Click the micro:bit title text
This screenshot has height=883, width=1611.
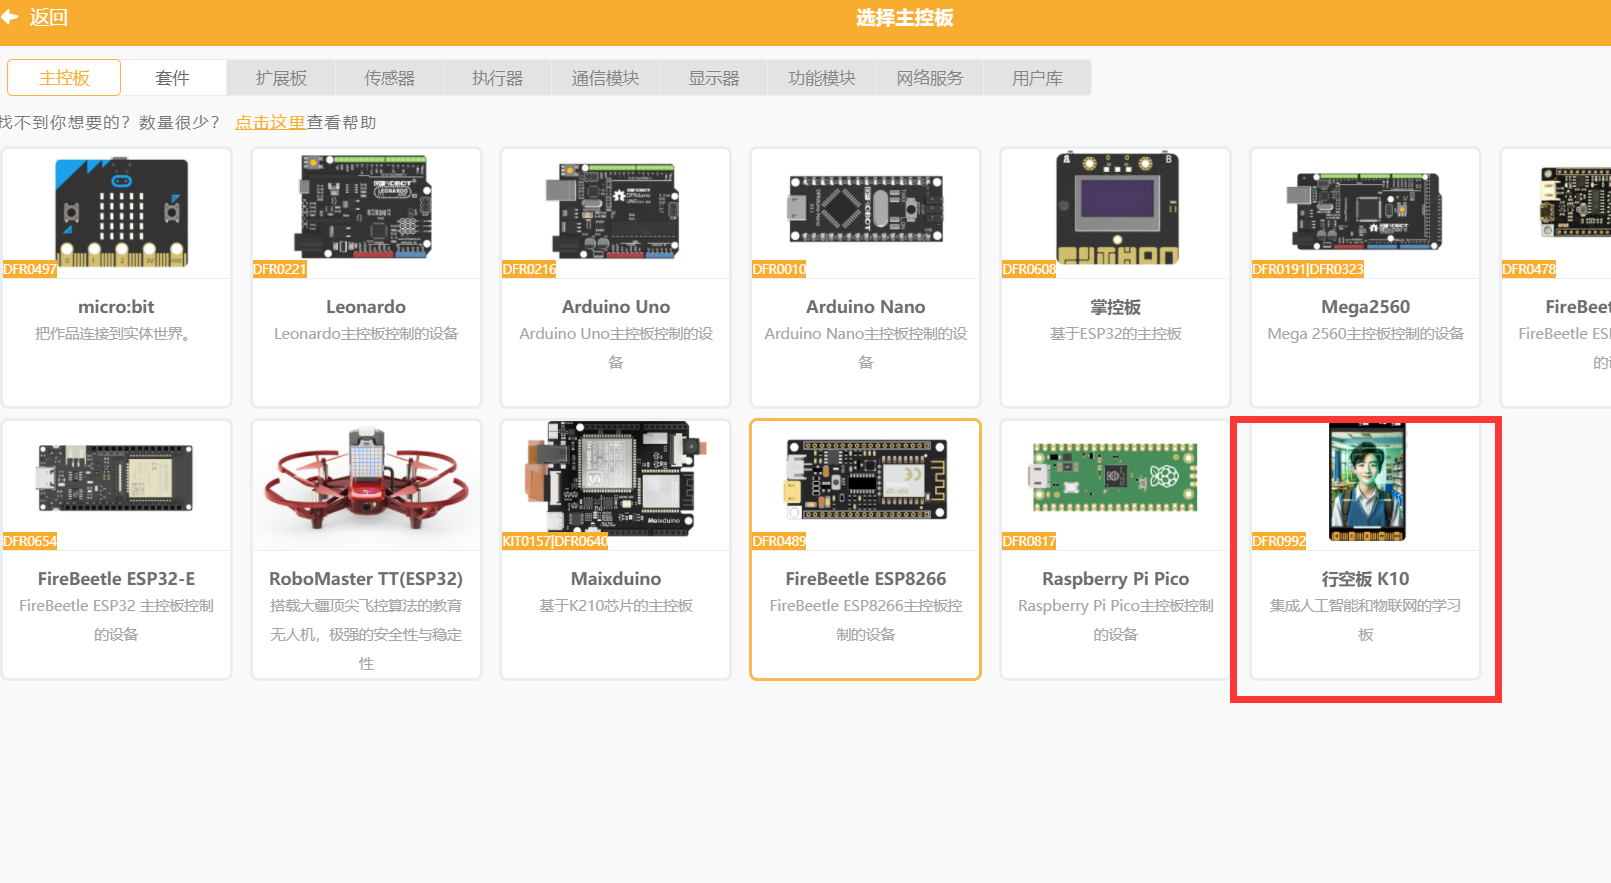pyautogui.click(x=116, y=307)
